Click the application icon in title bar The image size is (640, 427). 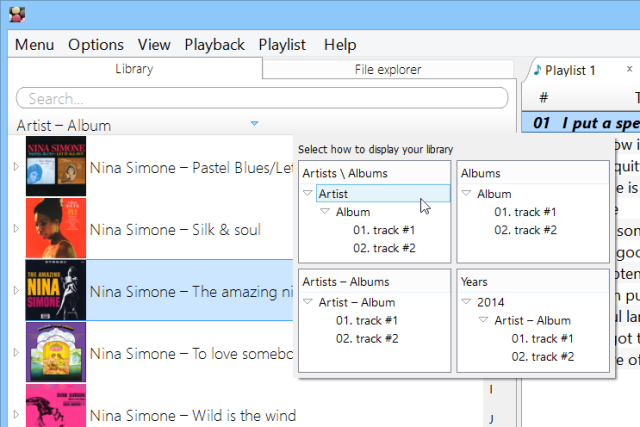click(x=17, y=15)
